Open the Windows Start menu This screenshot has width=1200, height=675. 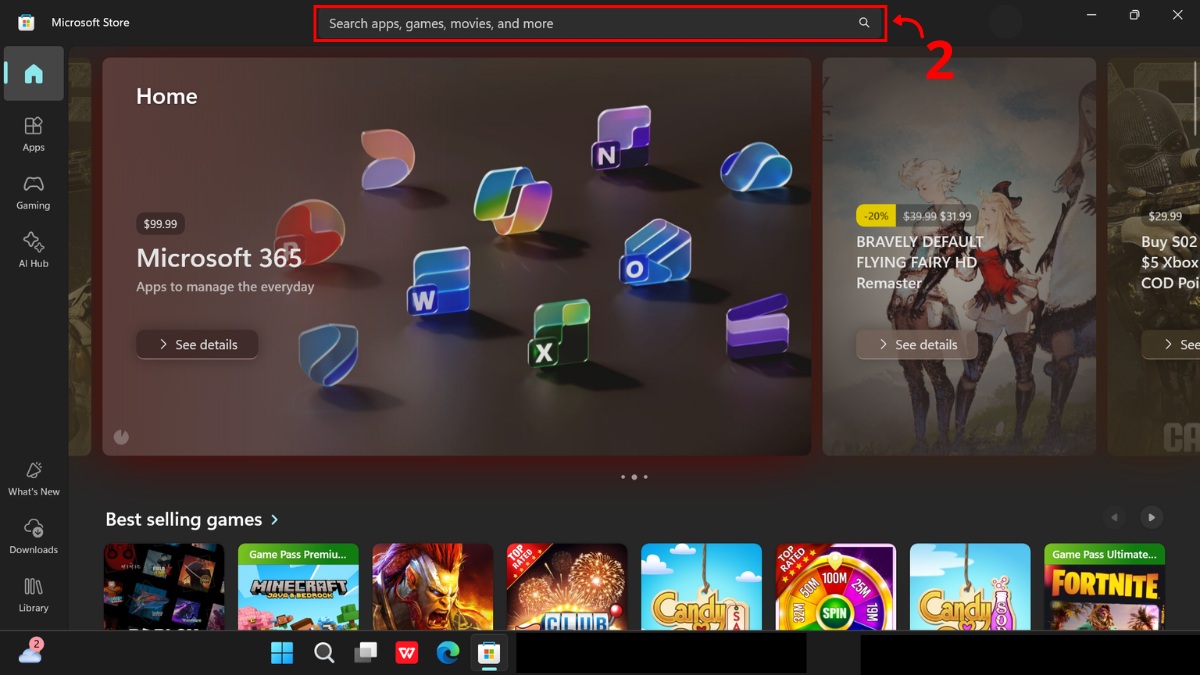tap(282, 653)
